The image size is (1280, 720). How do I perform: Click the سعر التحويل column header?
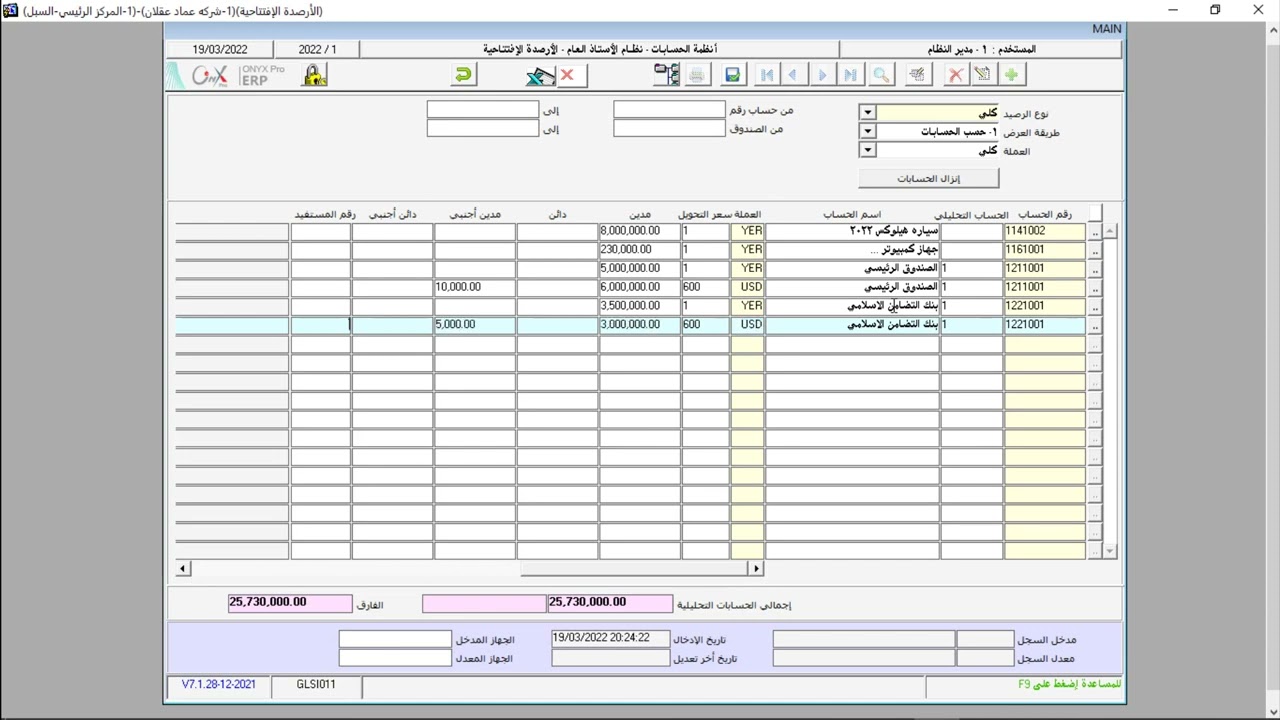pos(706,214)
